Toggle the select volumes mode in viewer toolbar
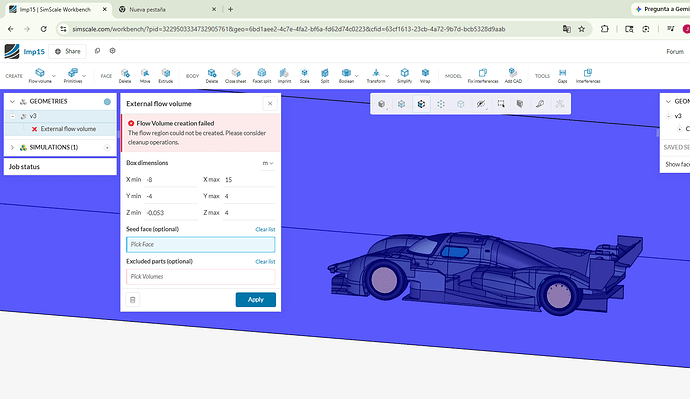This screenshot has width=690, height=399. click(x=421, y=104)
